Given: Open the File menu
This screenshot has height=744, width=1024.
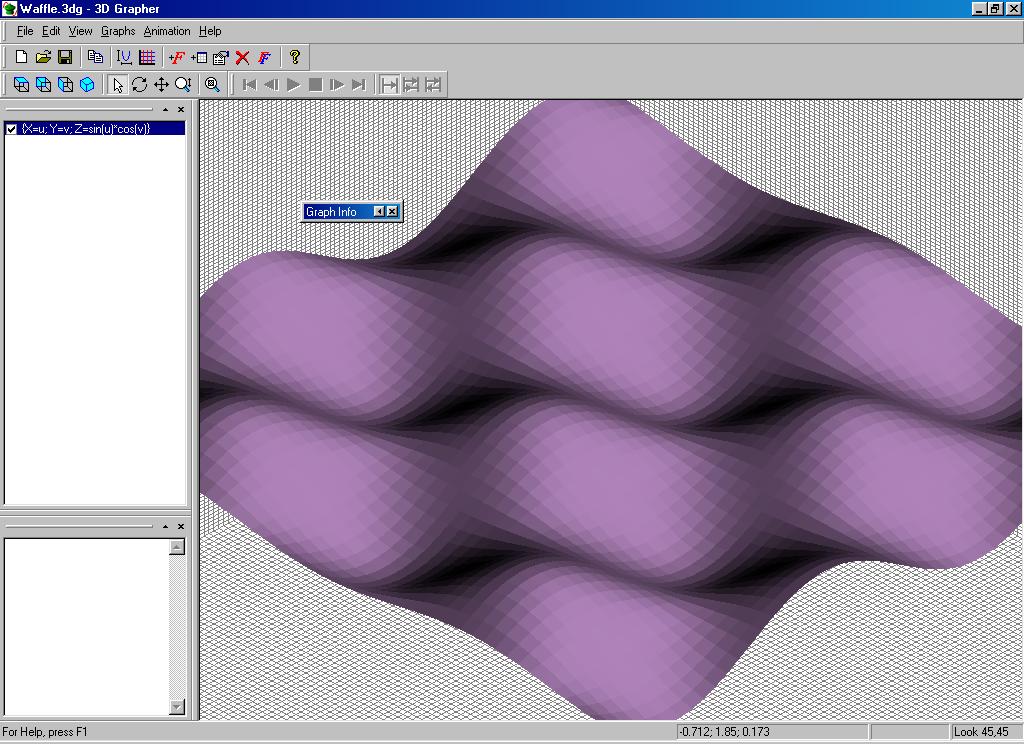Looking at the screenshot, I should pos(25,31).
